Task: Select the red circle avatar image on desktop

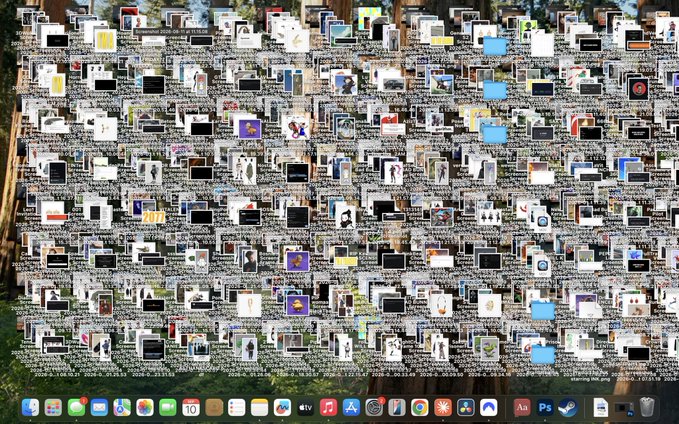Action: (639, 89)
